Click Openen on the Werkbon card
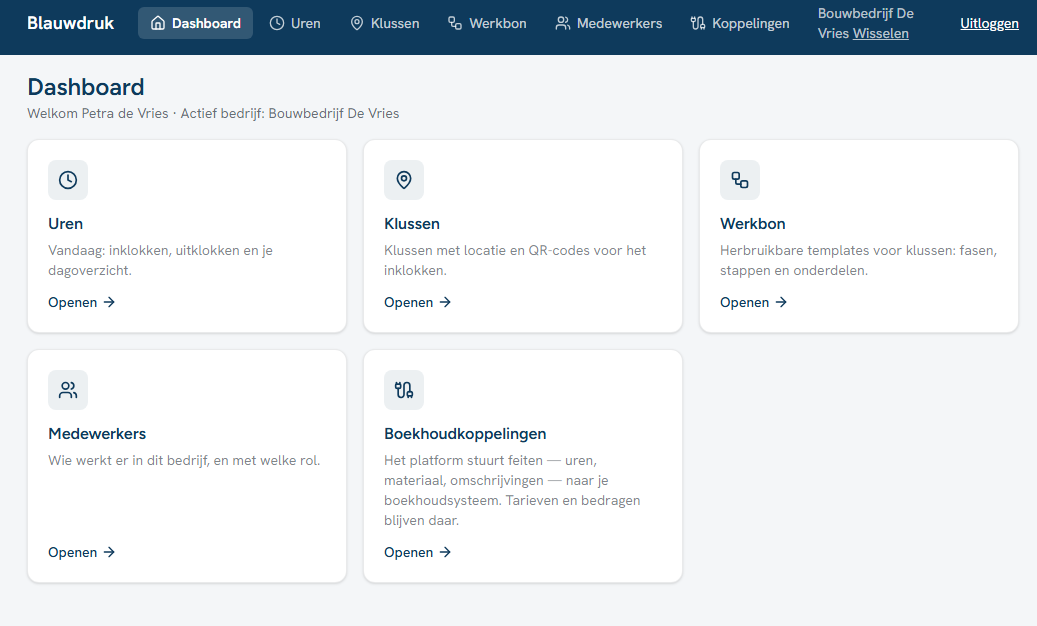The height and width of the screenshot is (626, 1037). [754, 302]
